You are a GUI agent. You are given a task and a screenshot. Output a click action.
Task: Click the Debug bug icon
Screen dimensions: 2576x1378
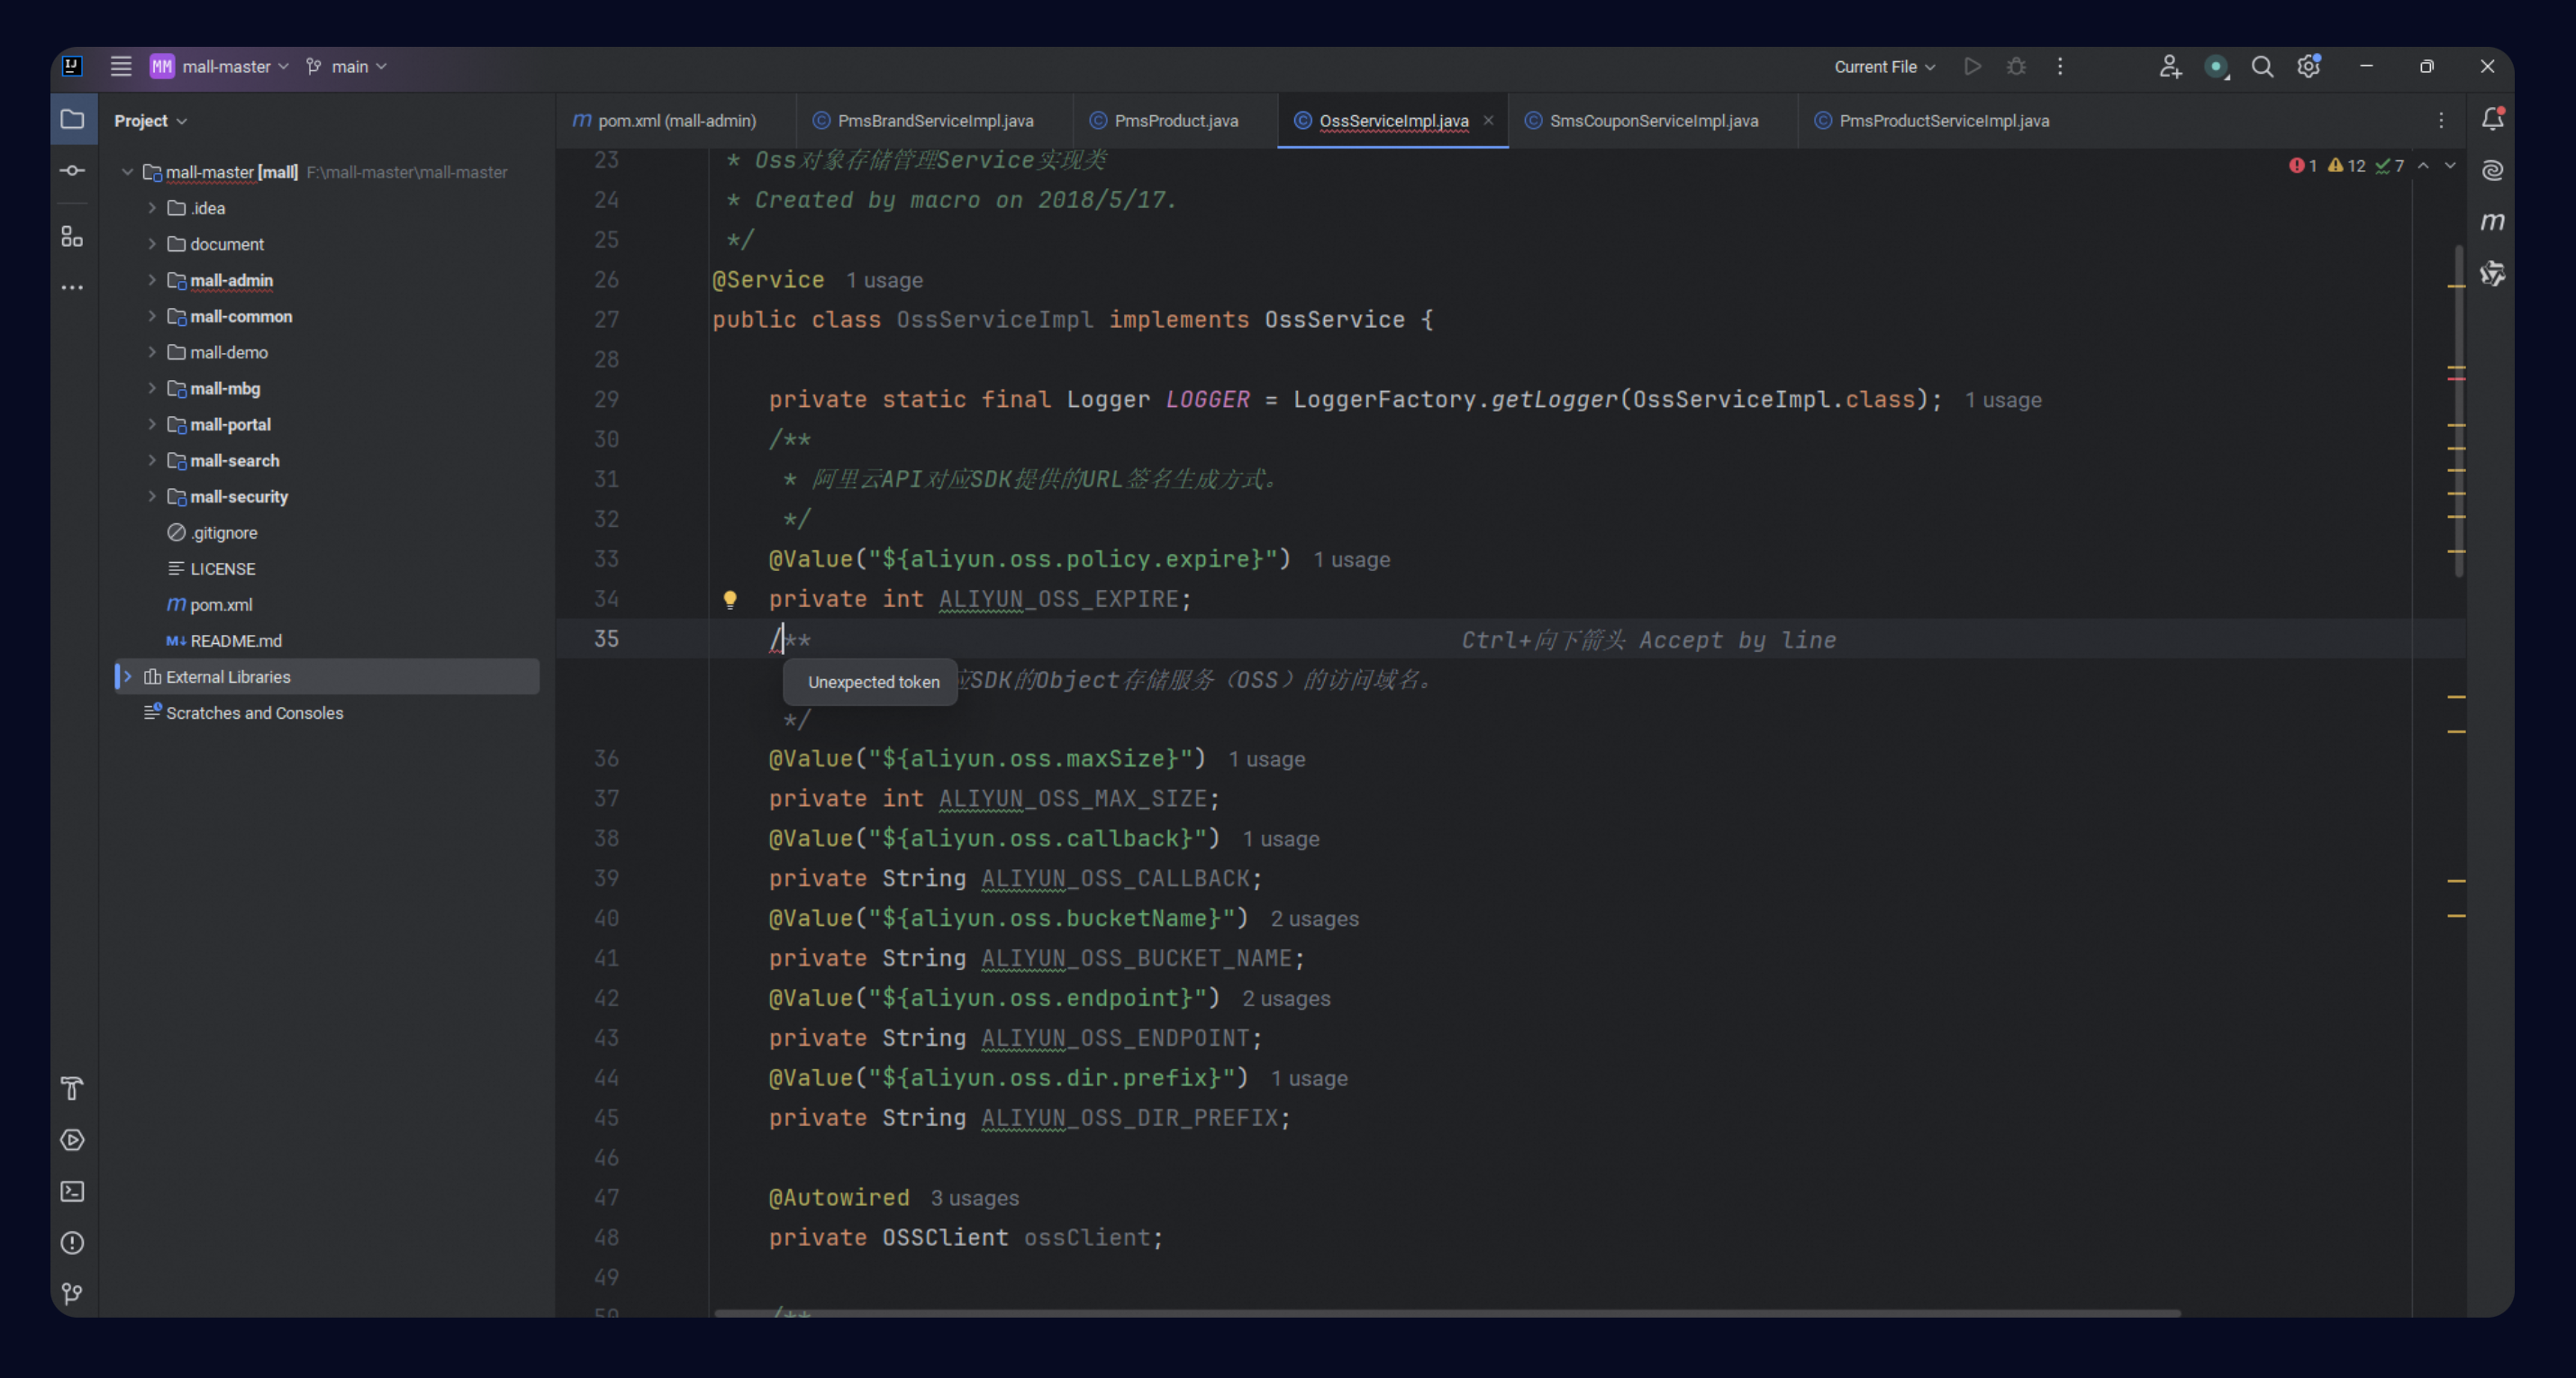click(x=2016, y=67)
